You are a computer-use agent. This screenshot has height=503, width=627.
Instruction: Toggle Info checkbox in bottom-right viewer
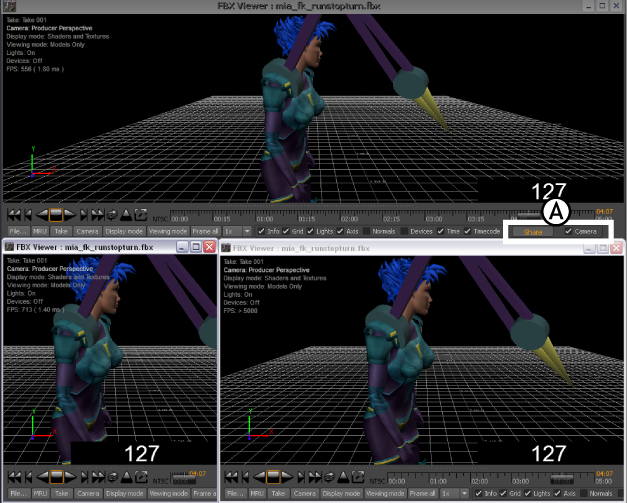[478, 493]
